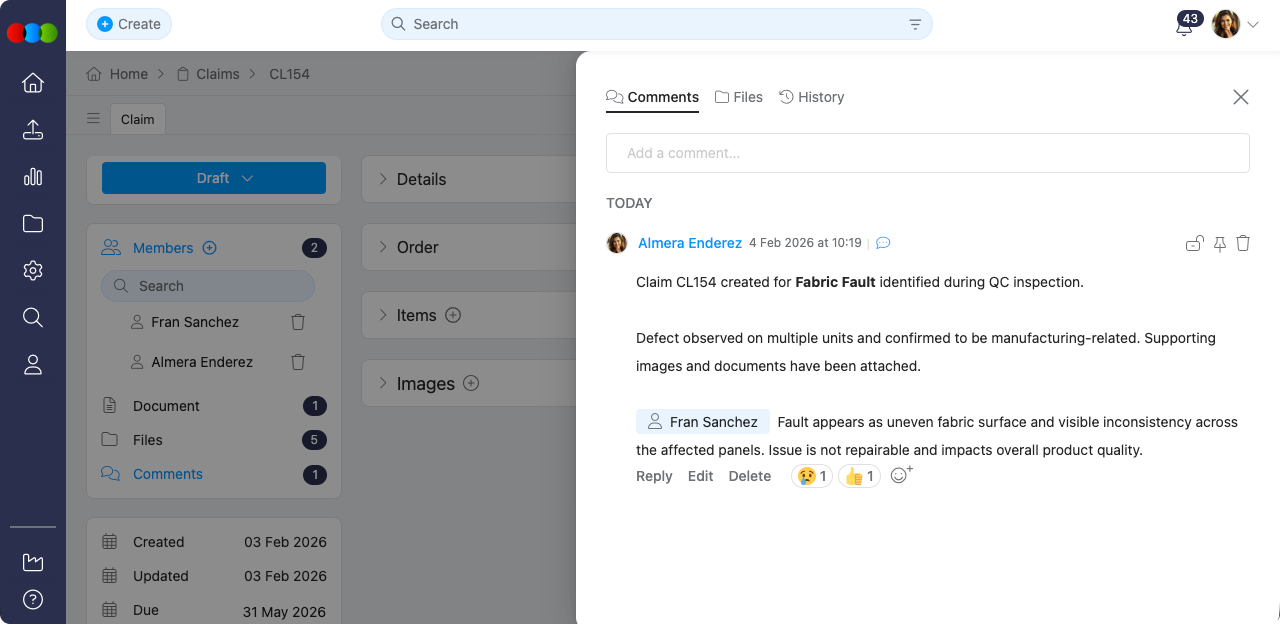Open the Draft status dropdown
This screenshot has width=1280, height=624.
[213, 177]
